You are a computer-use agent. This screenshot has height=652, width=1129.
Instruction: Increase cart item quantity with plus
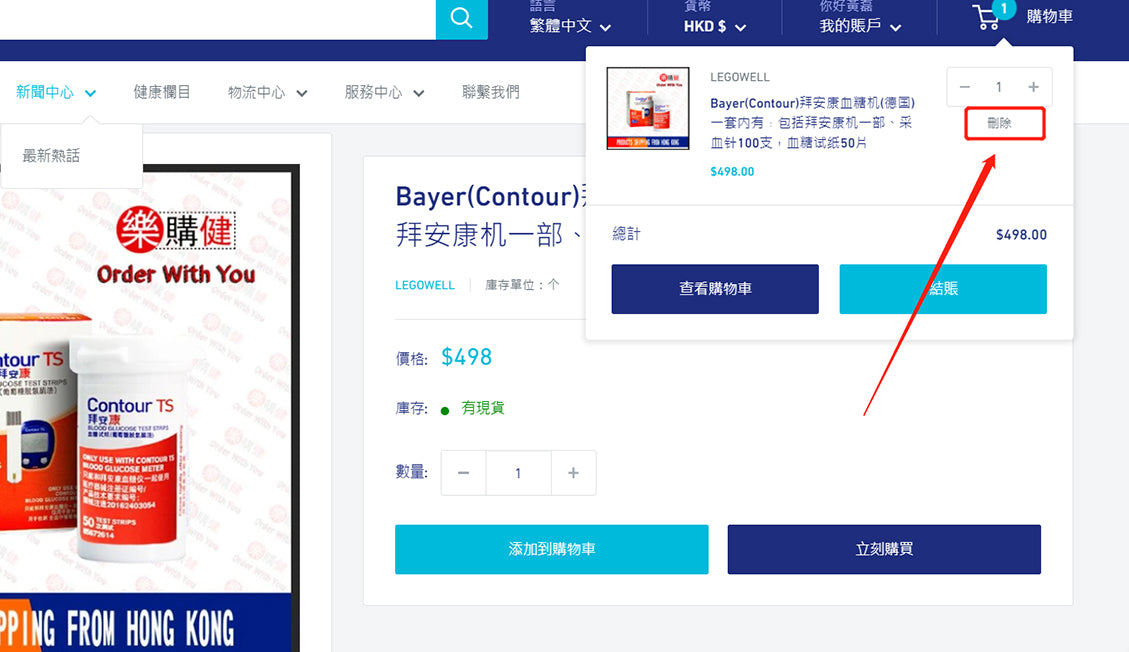1033,87
